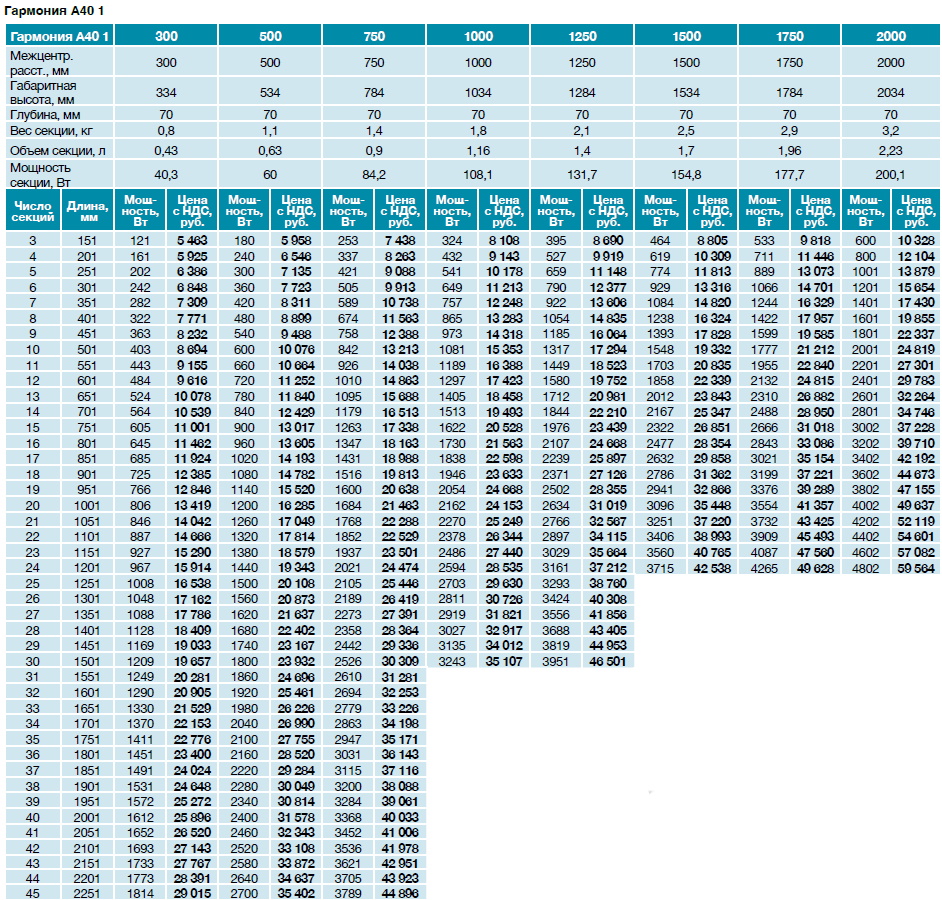
Task: Click section volume value "1,7"
Action: click(x=686, y=150)
